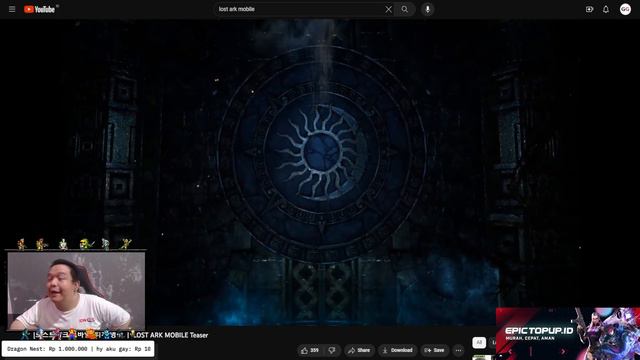Image resolution: width=640 pixels, height=360 pixels.
Task: Save the video to a playlist
Action: pyautogui.click(x=434, y=350)
